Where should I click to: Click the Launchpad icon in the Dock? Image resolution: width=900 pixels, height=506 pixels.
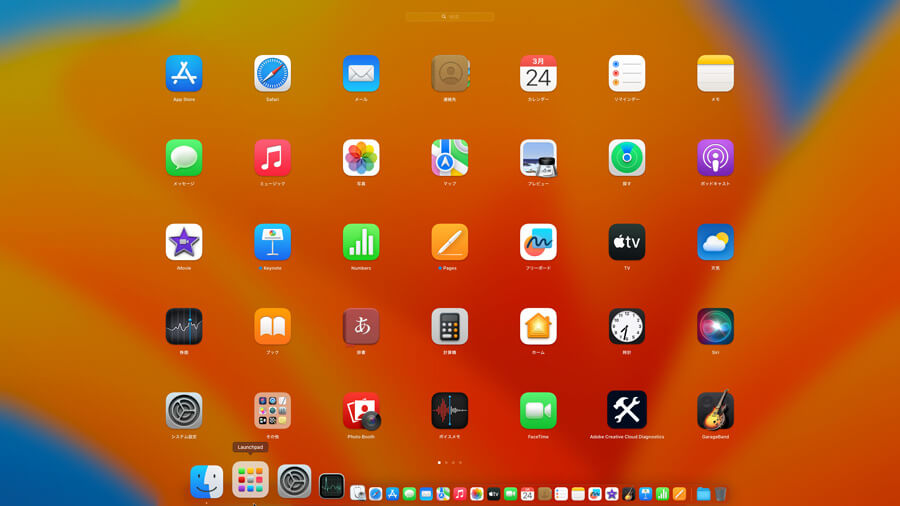[x=250, y=480]
